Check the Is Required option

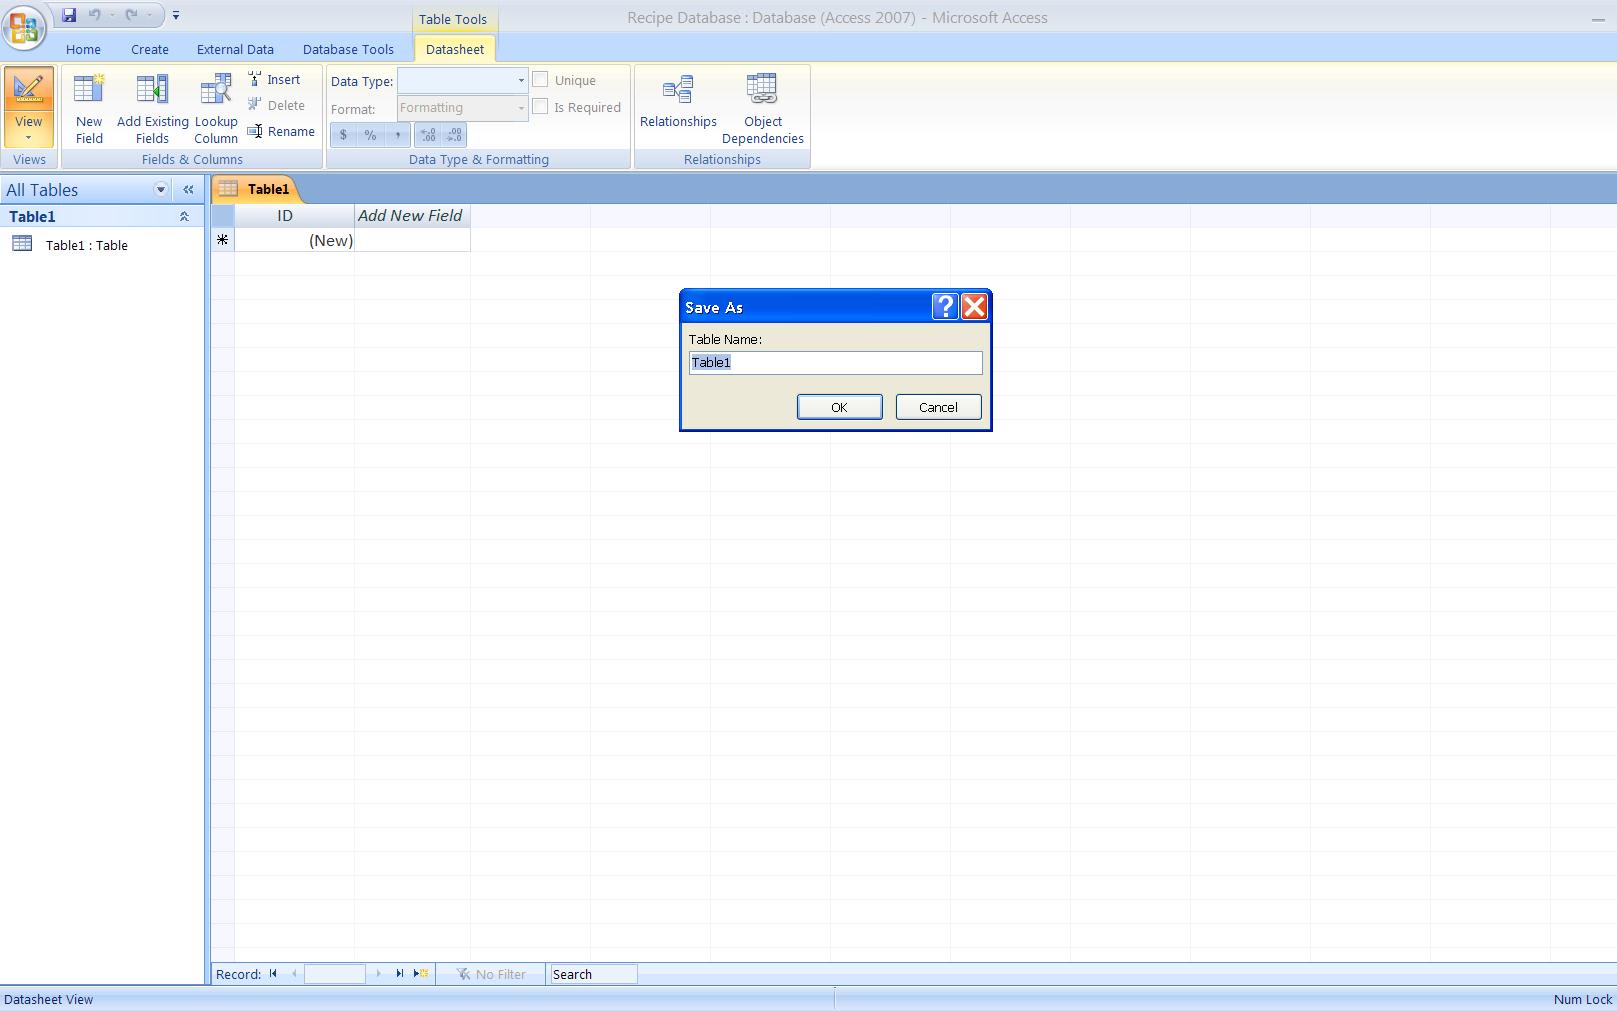tap(540, 106)
